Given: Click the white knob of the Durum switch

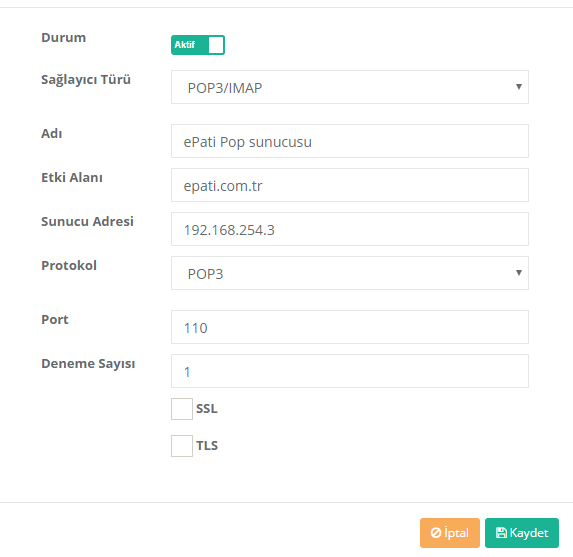Looking at the screenshot, I should click(x=216, y=45).
